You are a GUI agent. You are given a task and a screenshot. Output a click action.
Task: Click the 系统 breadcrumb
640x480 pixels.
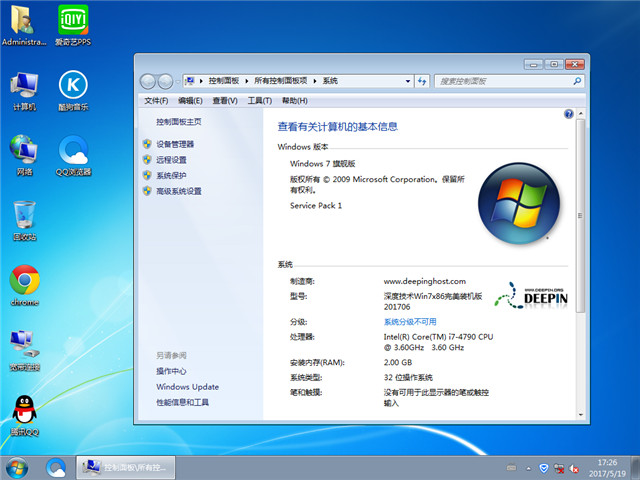tap(330, 81)
